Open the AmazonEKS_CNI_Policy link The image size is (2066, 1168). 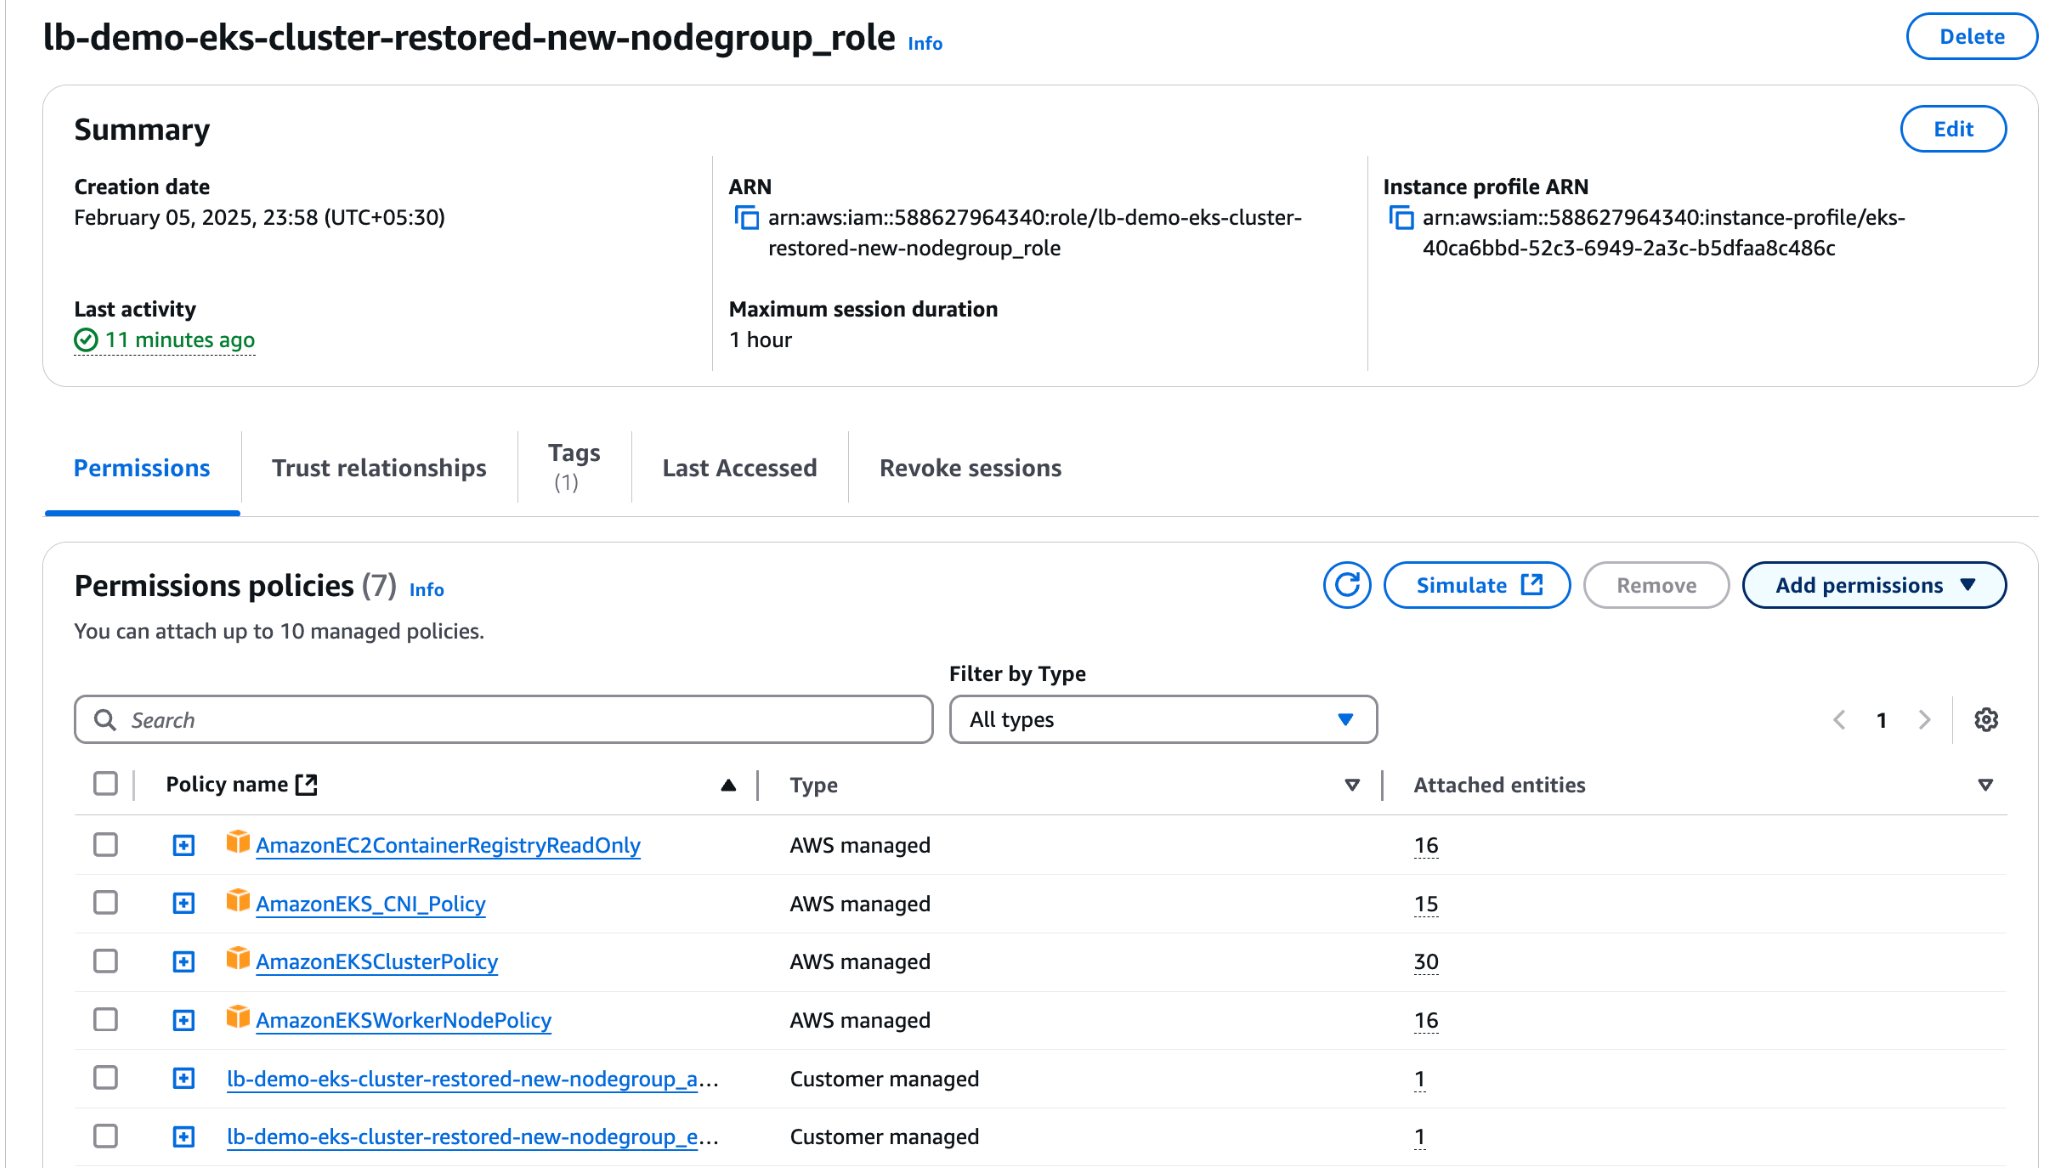coord(371,904)
